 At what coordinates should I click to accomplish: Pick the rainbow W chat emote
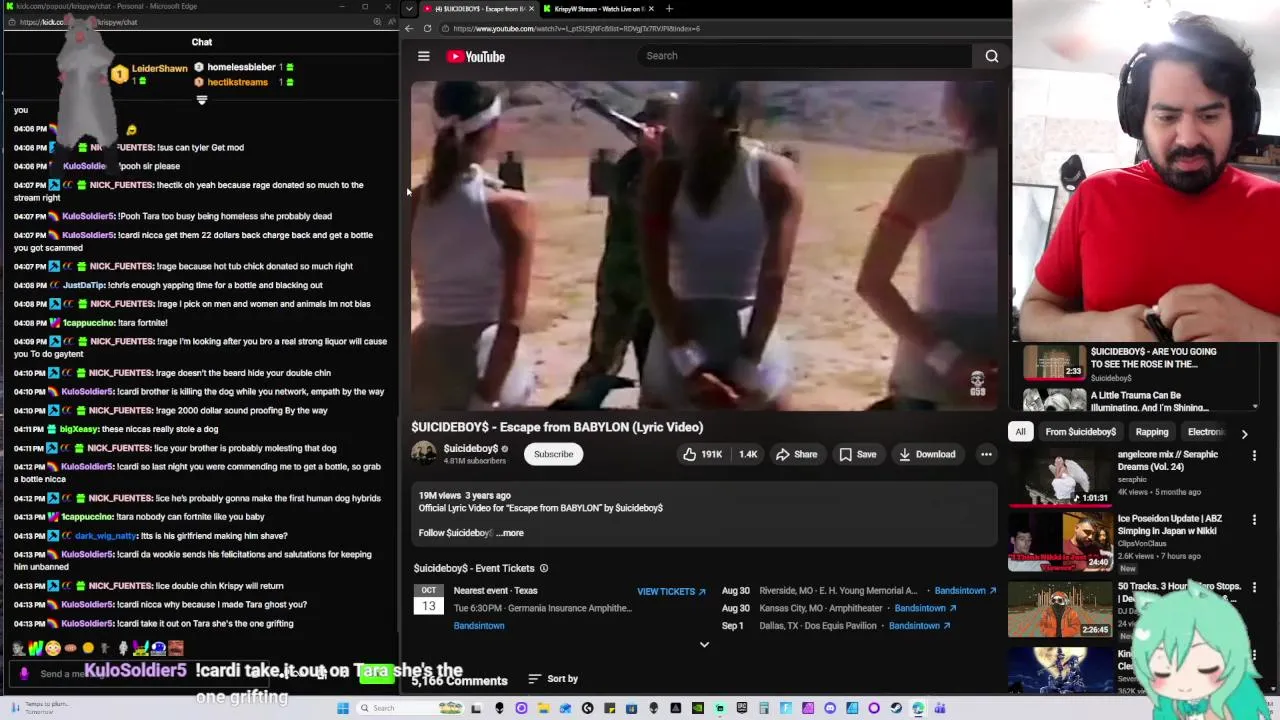pos(35,648)
